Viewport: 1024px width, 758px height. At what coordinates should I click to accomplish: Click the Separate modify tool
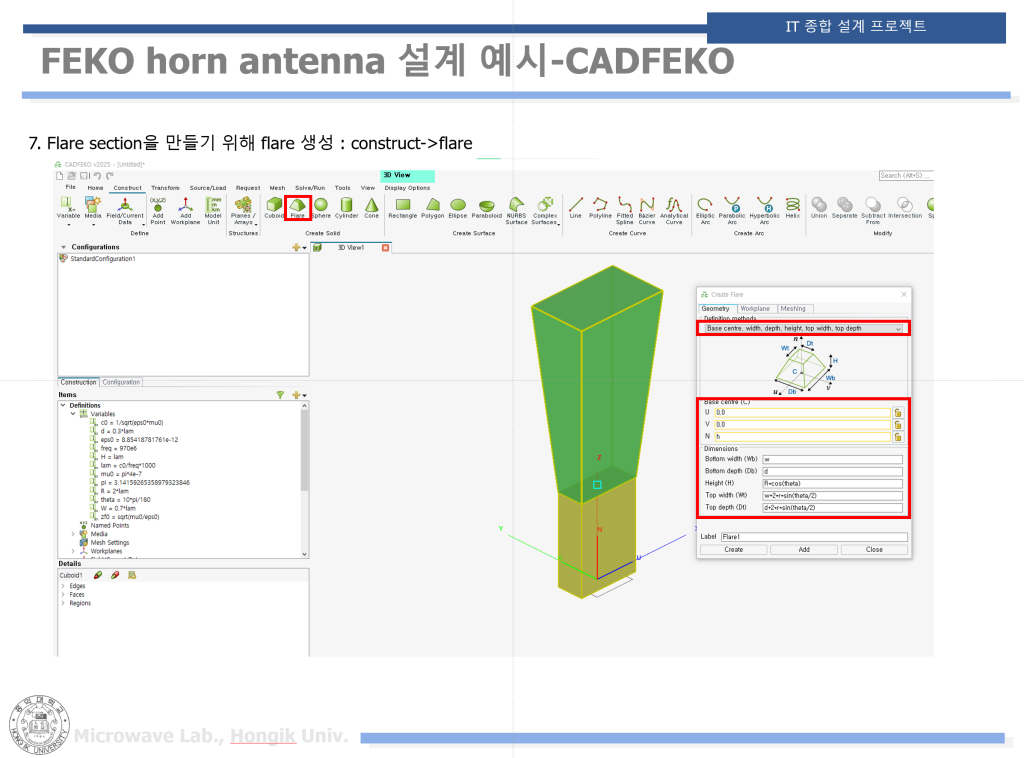point(844,208)
